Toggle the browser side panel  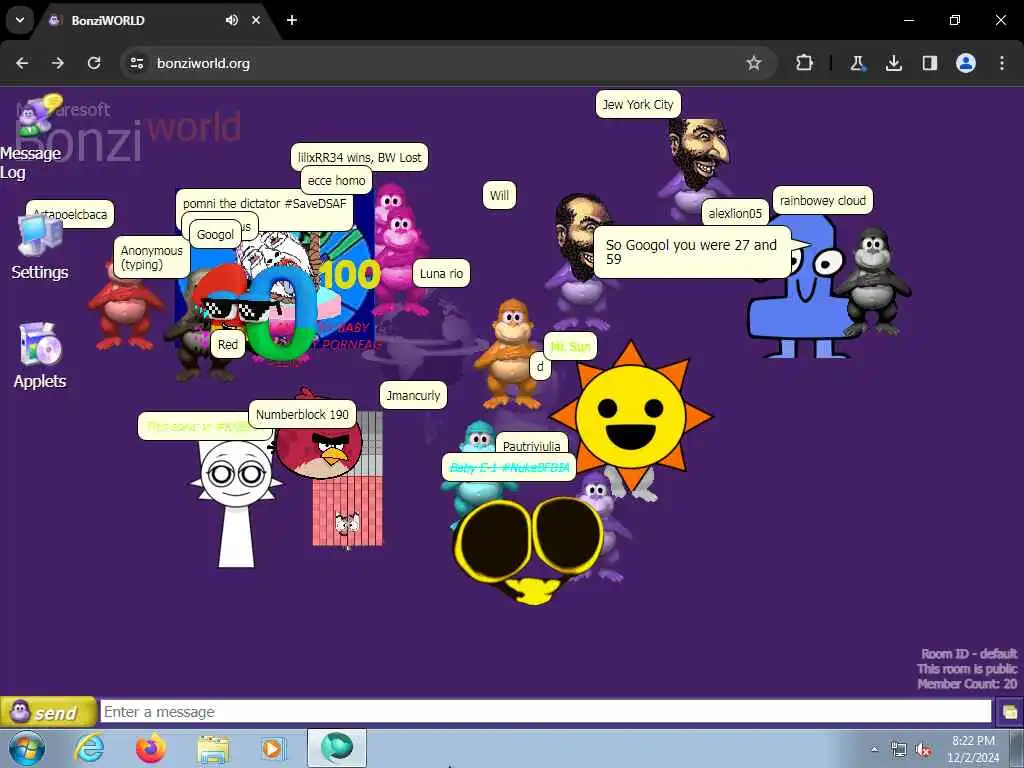coord(929,63)
